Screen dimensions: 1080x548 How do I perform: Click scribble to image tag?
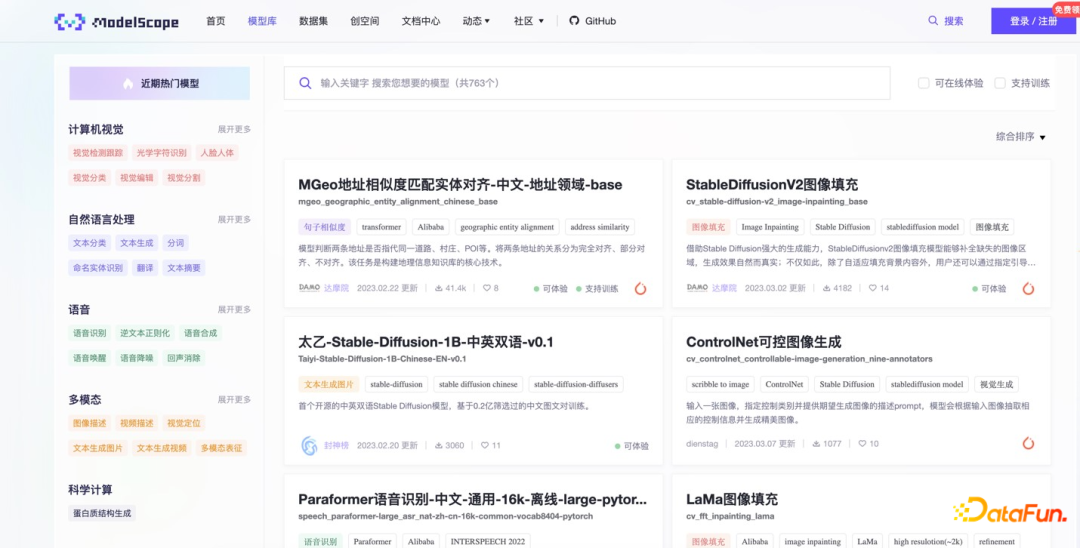coord(720,384)
